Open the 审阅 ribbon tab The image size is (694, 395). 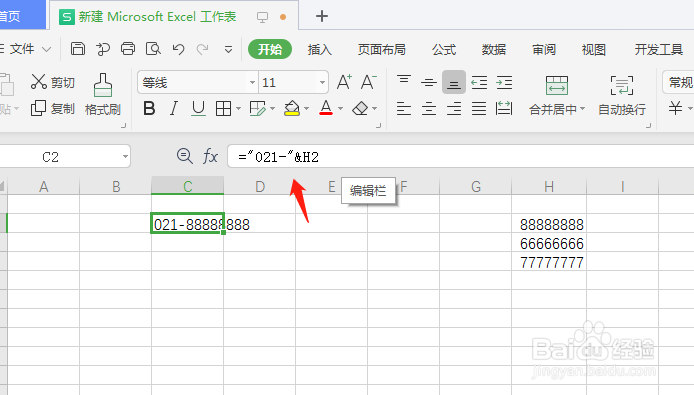[544, 49]
